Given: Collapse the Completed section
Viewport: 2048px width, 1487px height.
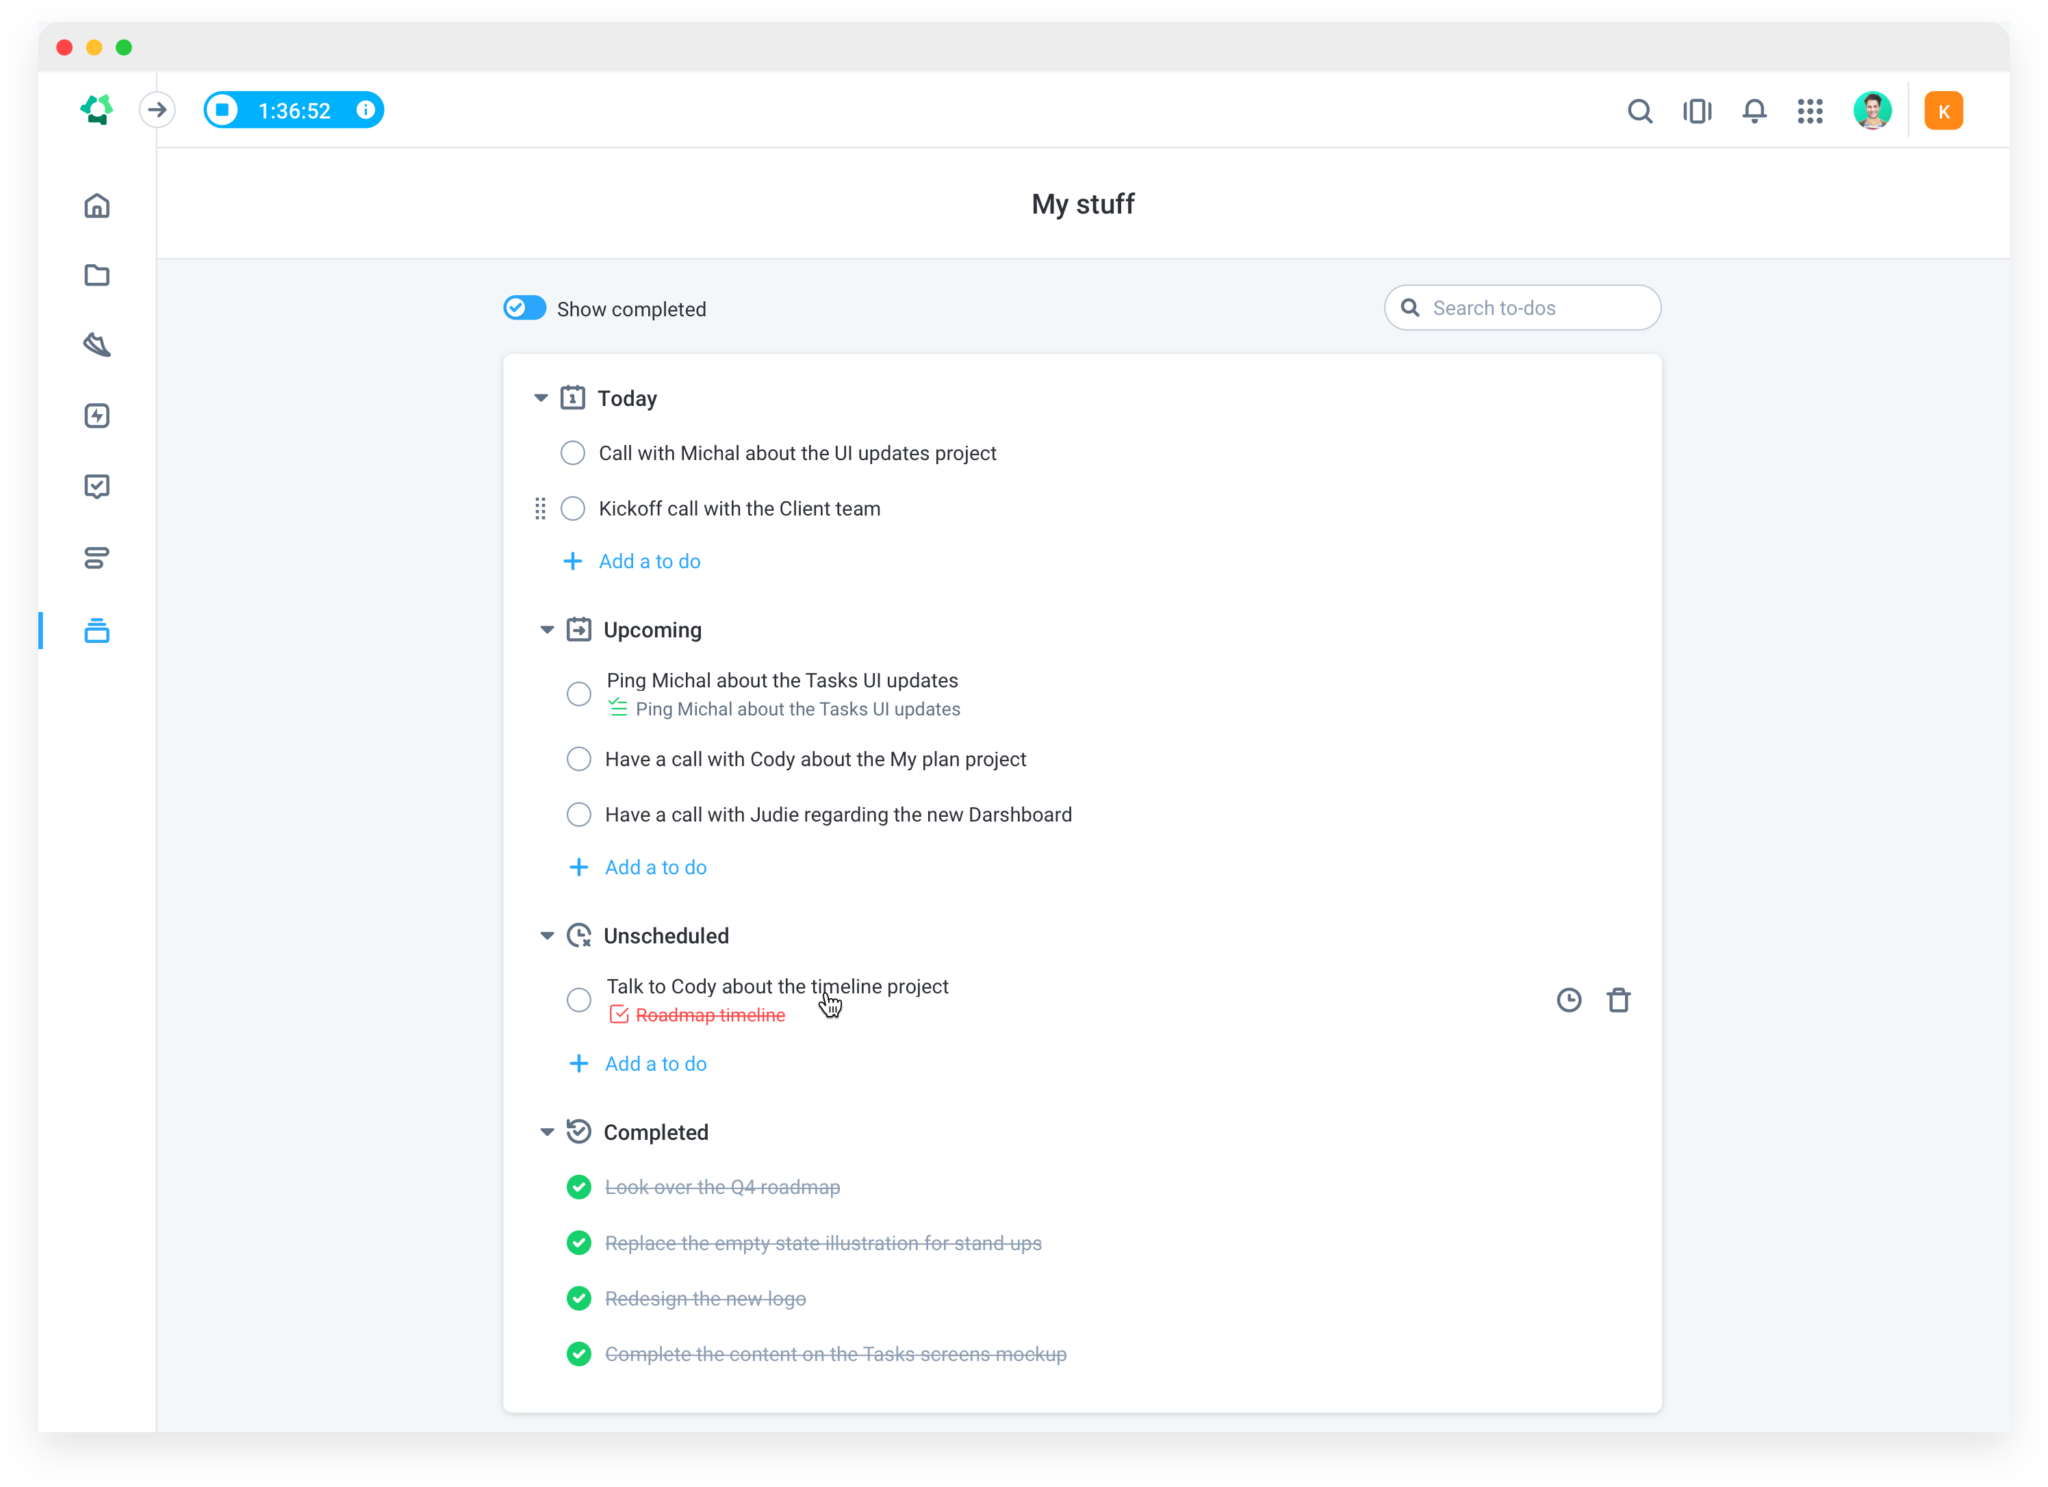Looking at the screenshot, I should coord(547,1132).
